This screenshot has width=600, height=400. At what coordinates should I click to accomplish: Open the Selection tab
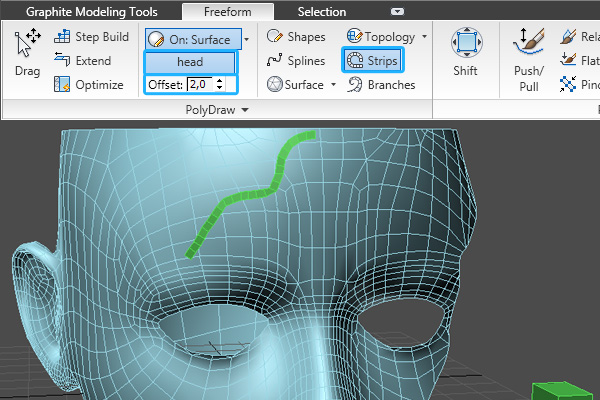pyautogui.click(x=322, y=12)
